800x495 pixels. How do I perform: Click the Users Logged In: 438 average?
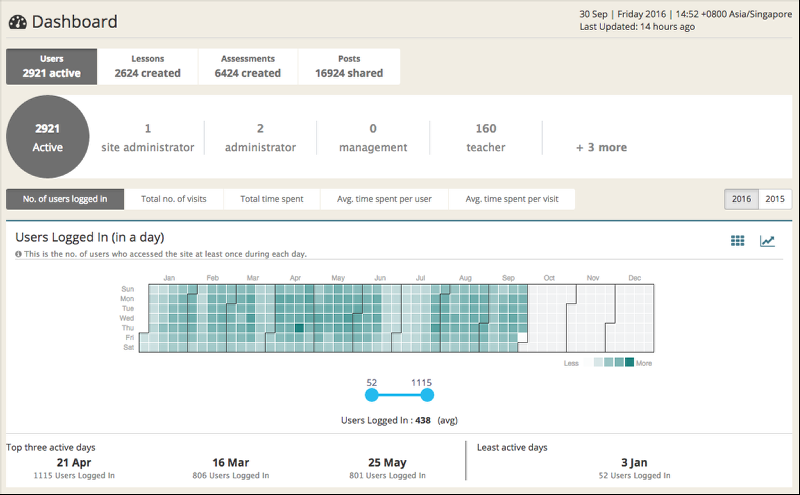click(x=399, y=420)
